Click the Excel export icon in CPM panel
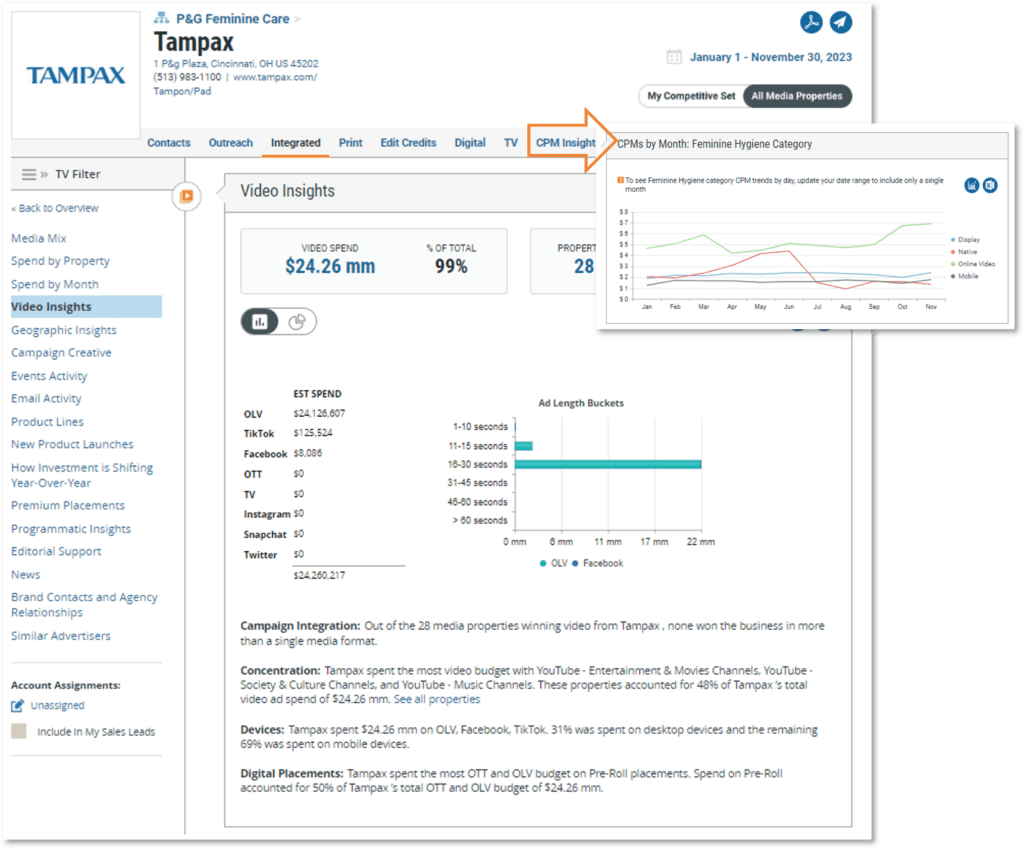1024x849 pixels. (990, 185)
